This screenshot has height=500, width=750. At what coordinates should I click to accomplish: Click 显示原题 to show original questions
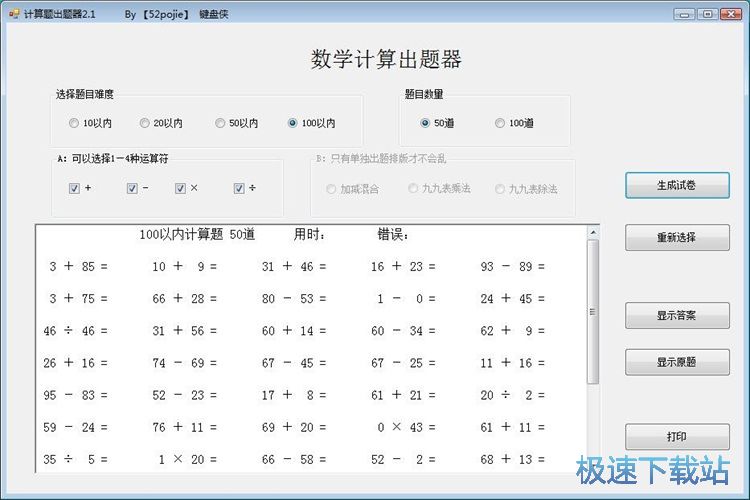[677, 362]
